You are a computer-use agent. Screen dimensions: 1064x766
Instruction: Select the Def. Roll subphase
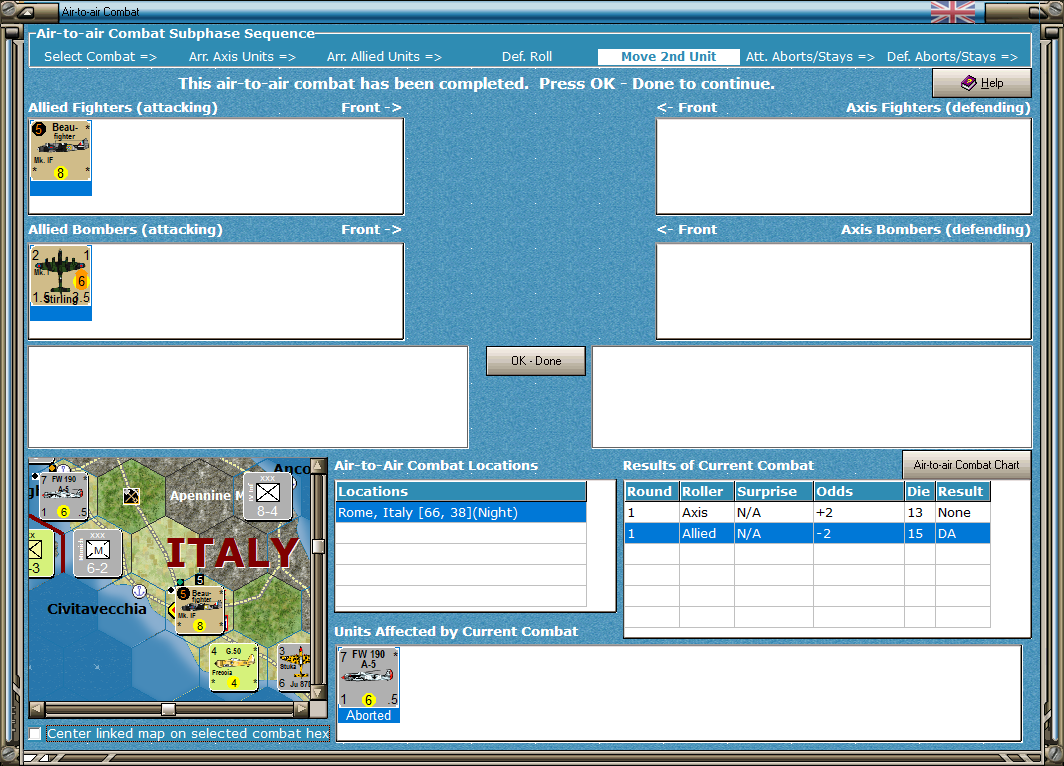(527, 57)
